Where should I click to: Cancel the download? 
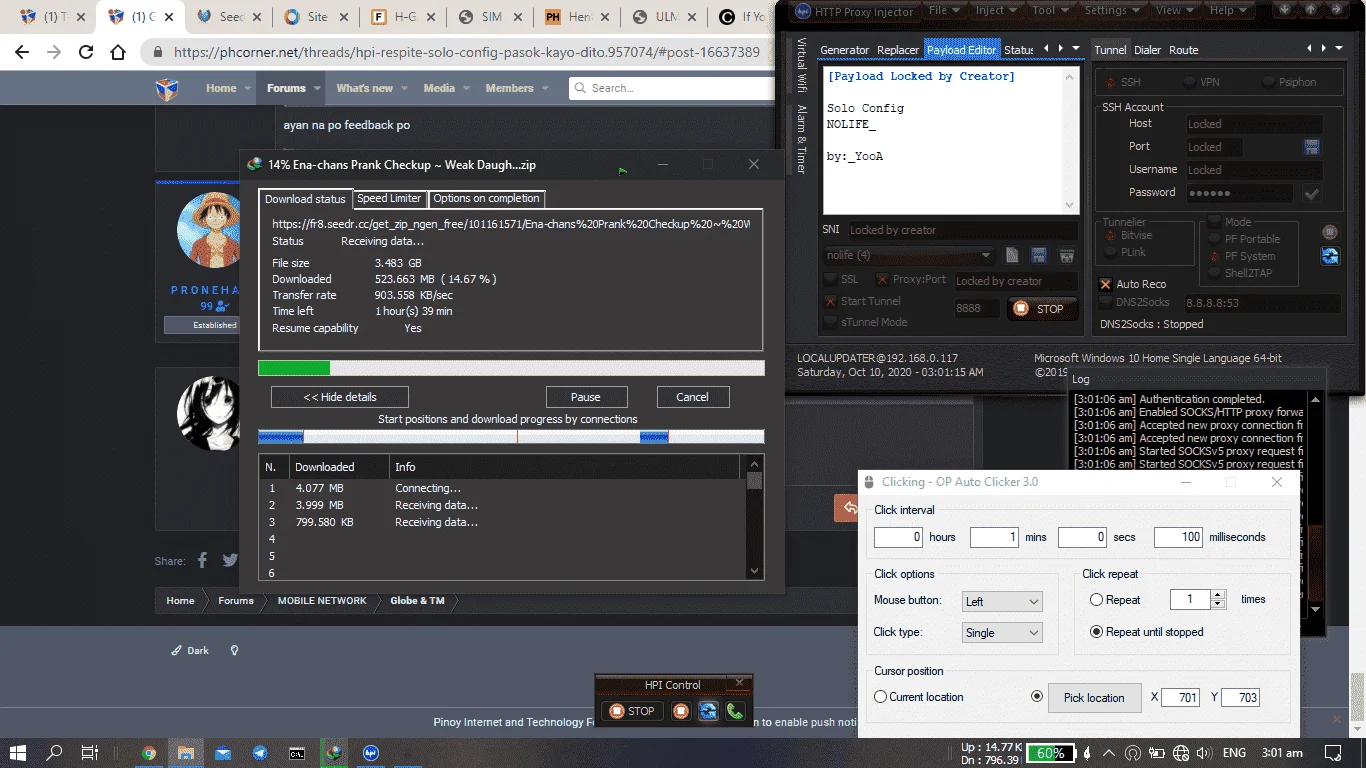pos(692,397)
